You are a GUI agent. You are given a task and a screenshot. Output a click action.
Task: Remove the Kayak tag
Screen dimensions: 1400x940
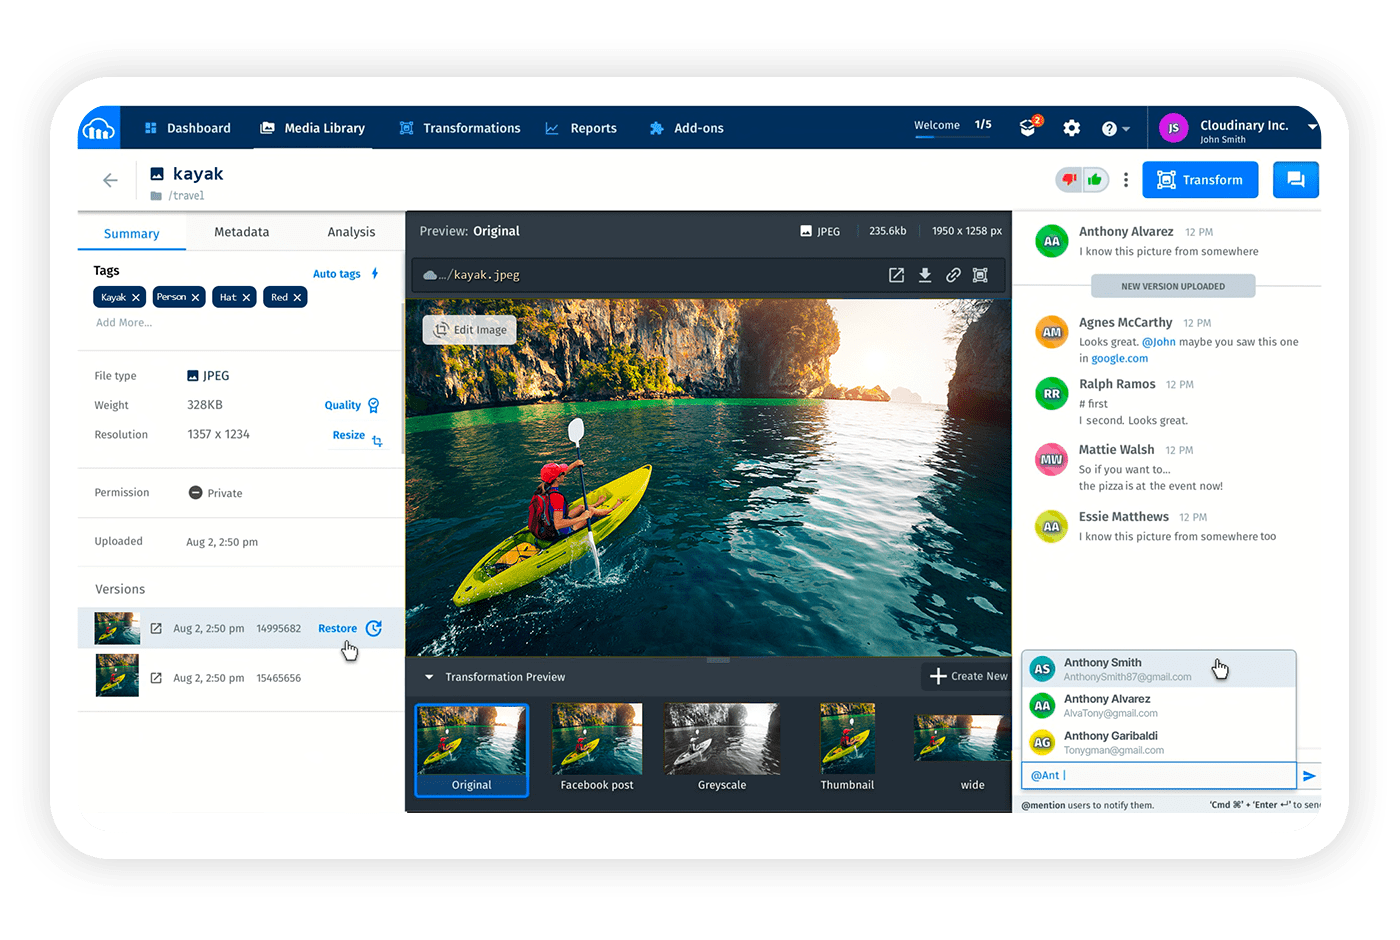[136, 298]
